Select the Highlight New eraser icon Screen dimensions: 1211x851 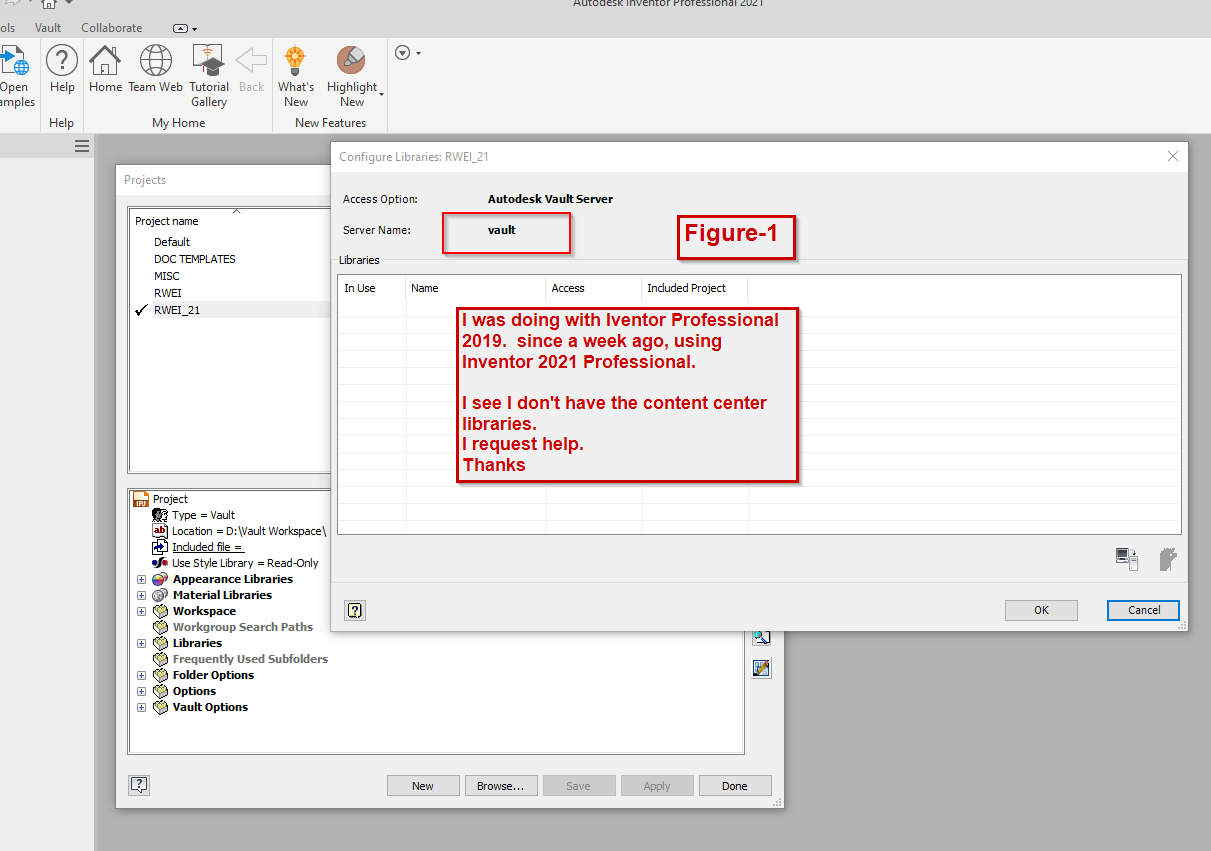point(351,61)
